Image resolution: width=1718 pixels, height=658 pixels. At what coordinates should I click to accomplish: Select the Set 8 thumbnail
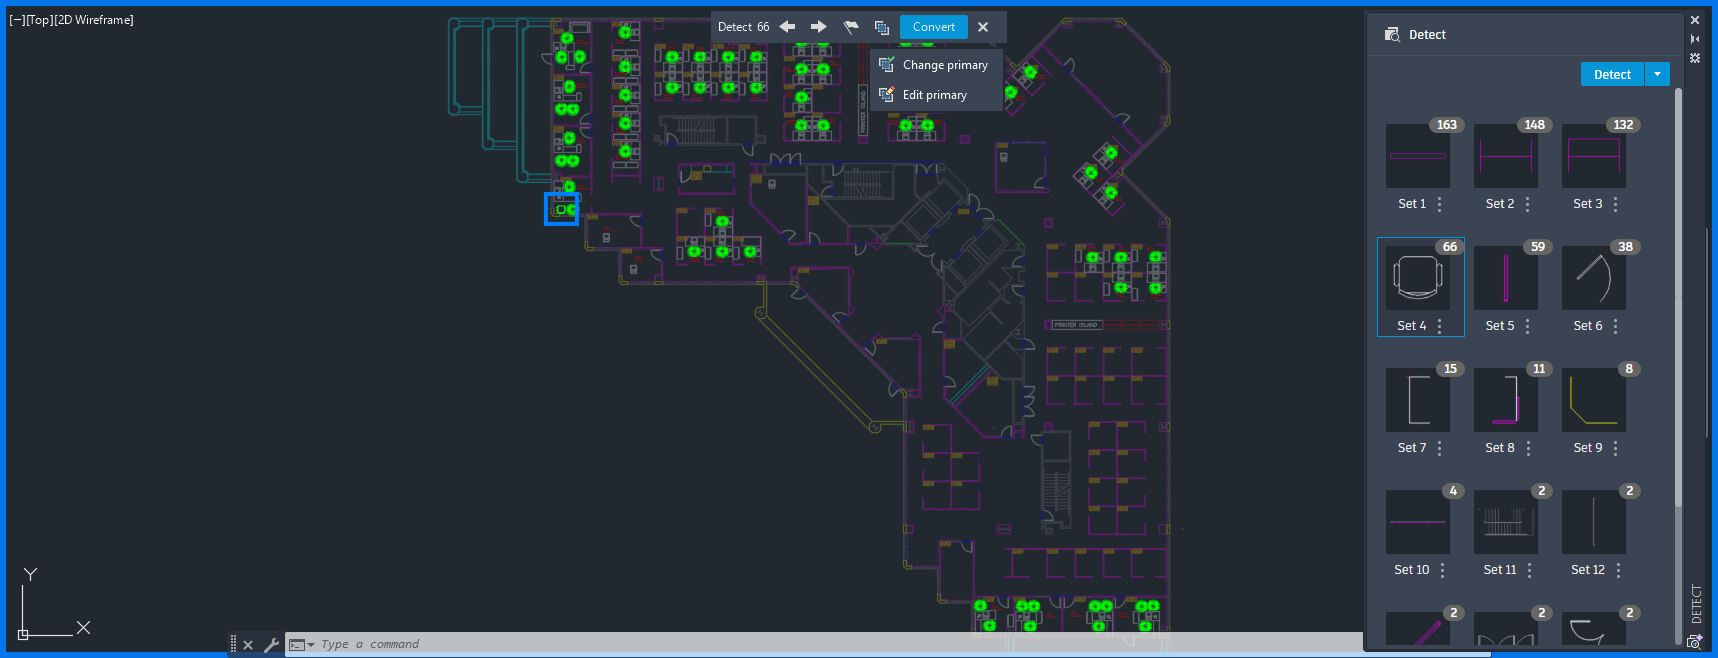(1506, 400)
